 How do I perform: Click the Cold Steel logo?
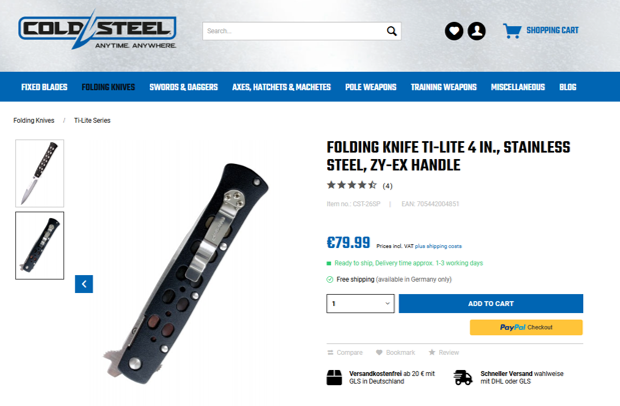point(97,30)
